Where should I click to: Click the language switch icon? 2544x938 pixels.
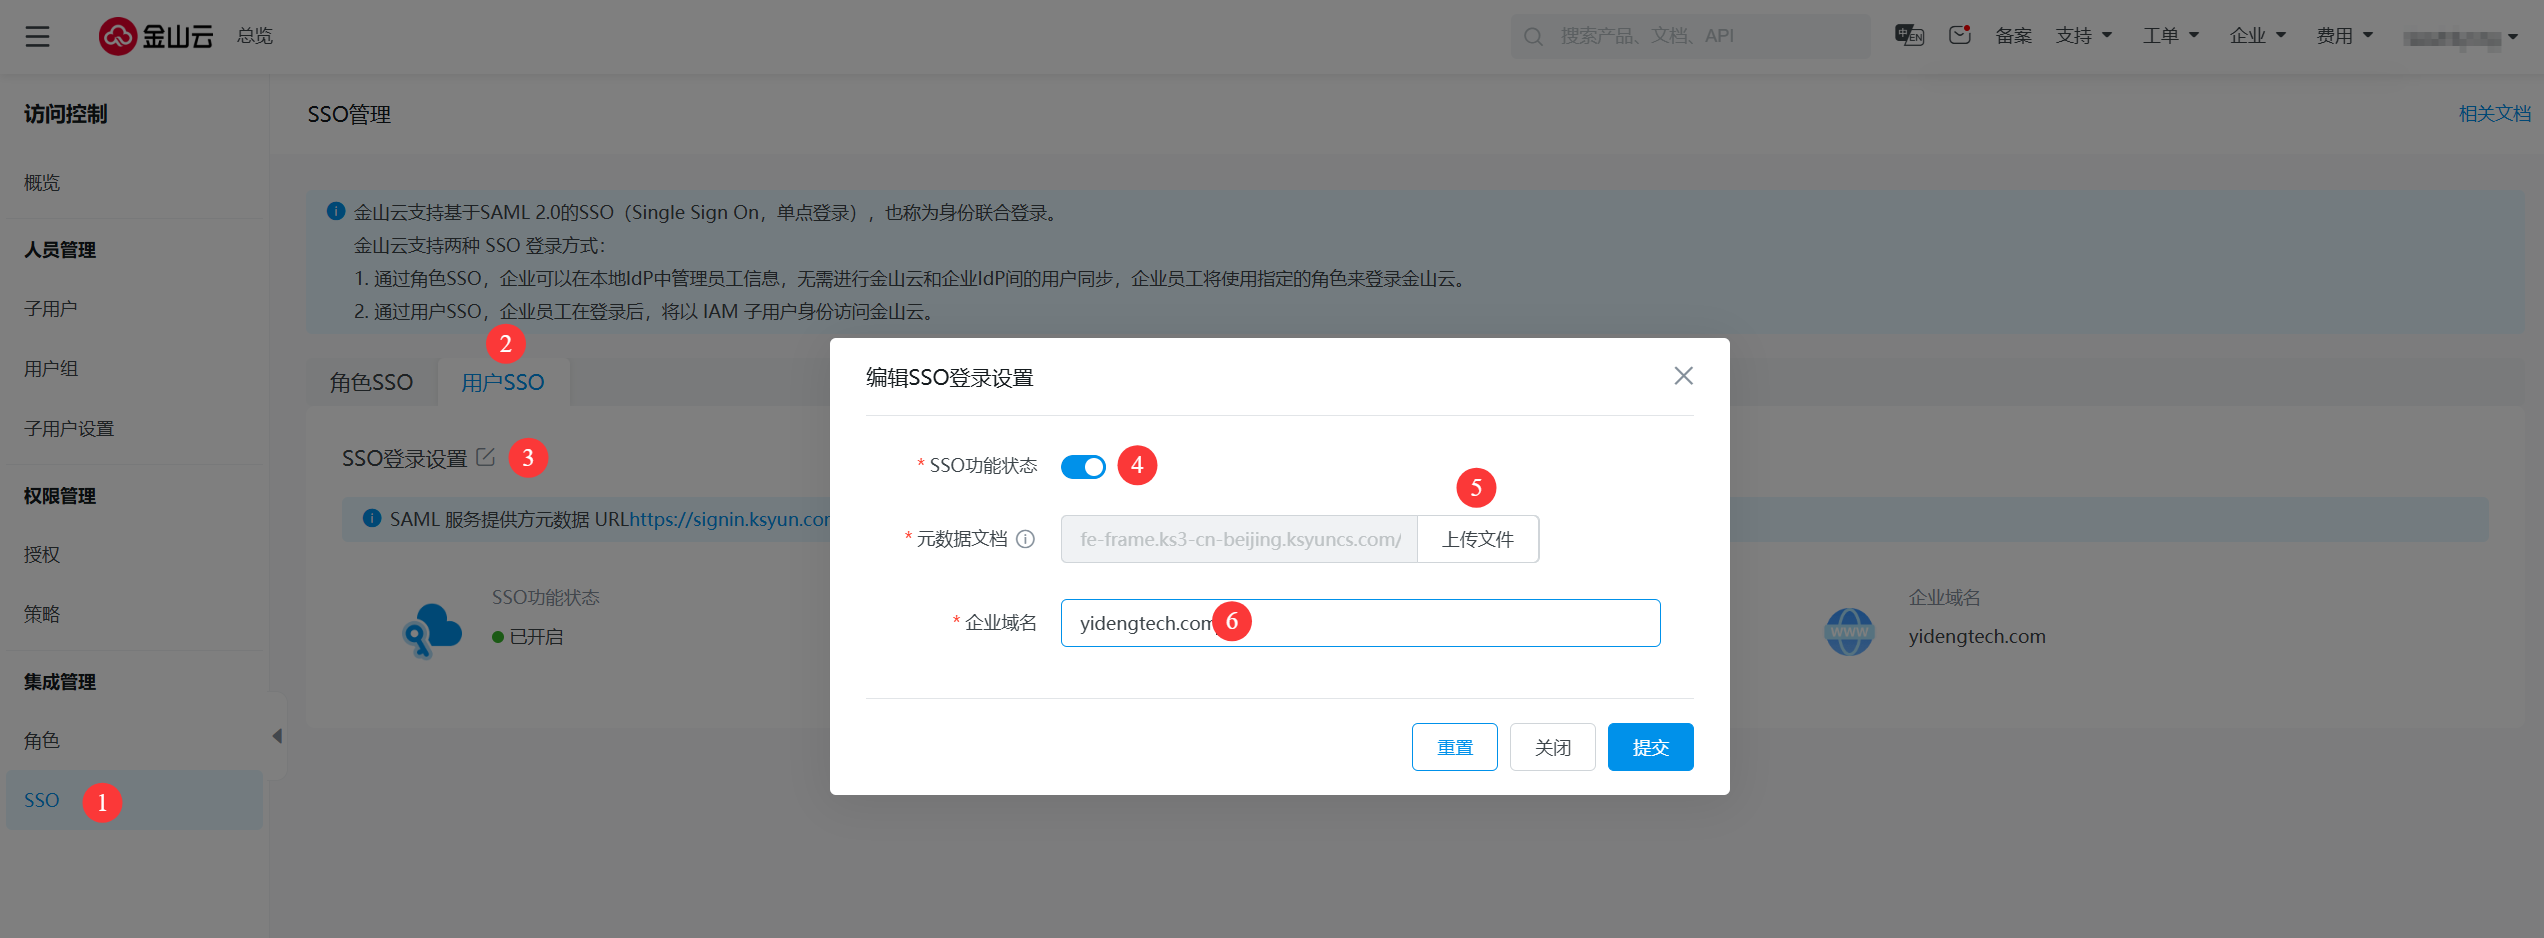tap(1908, 36)
